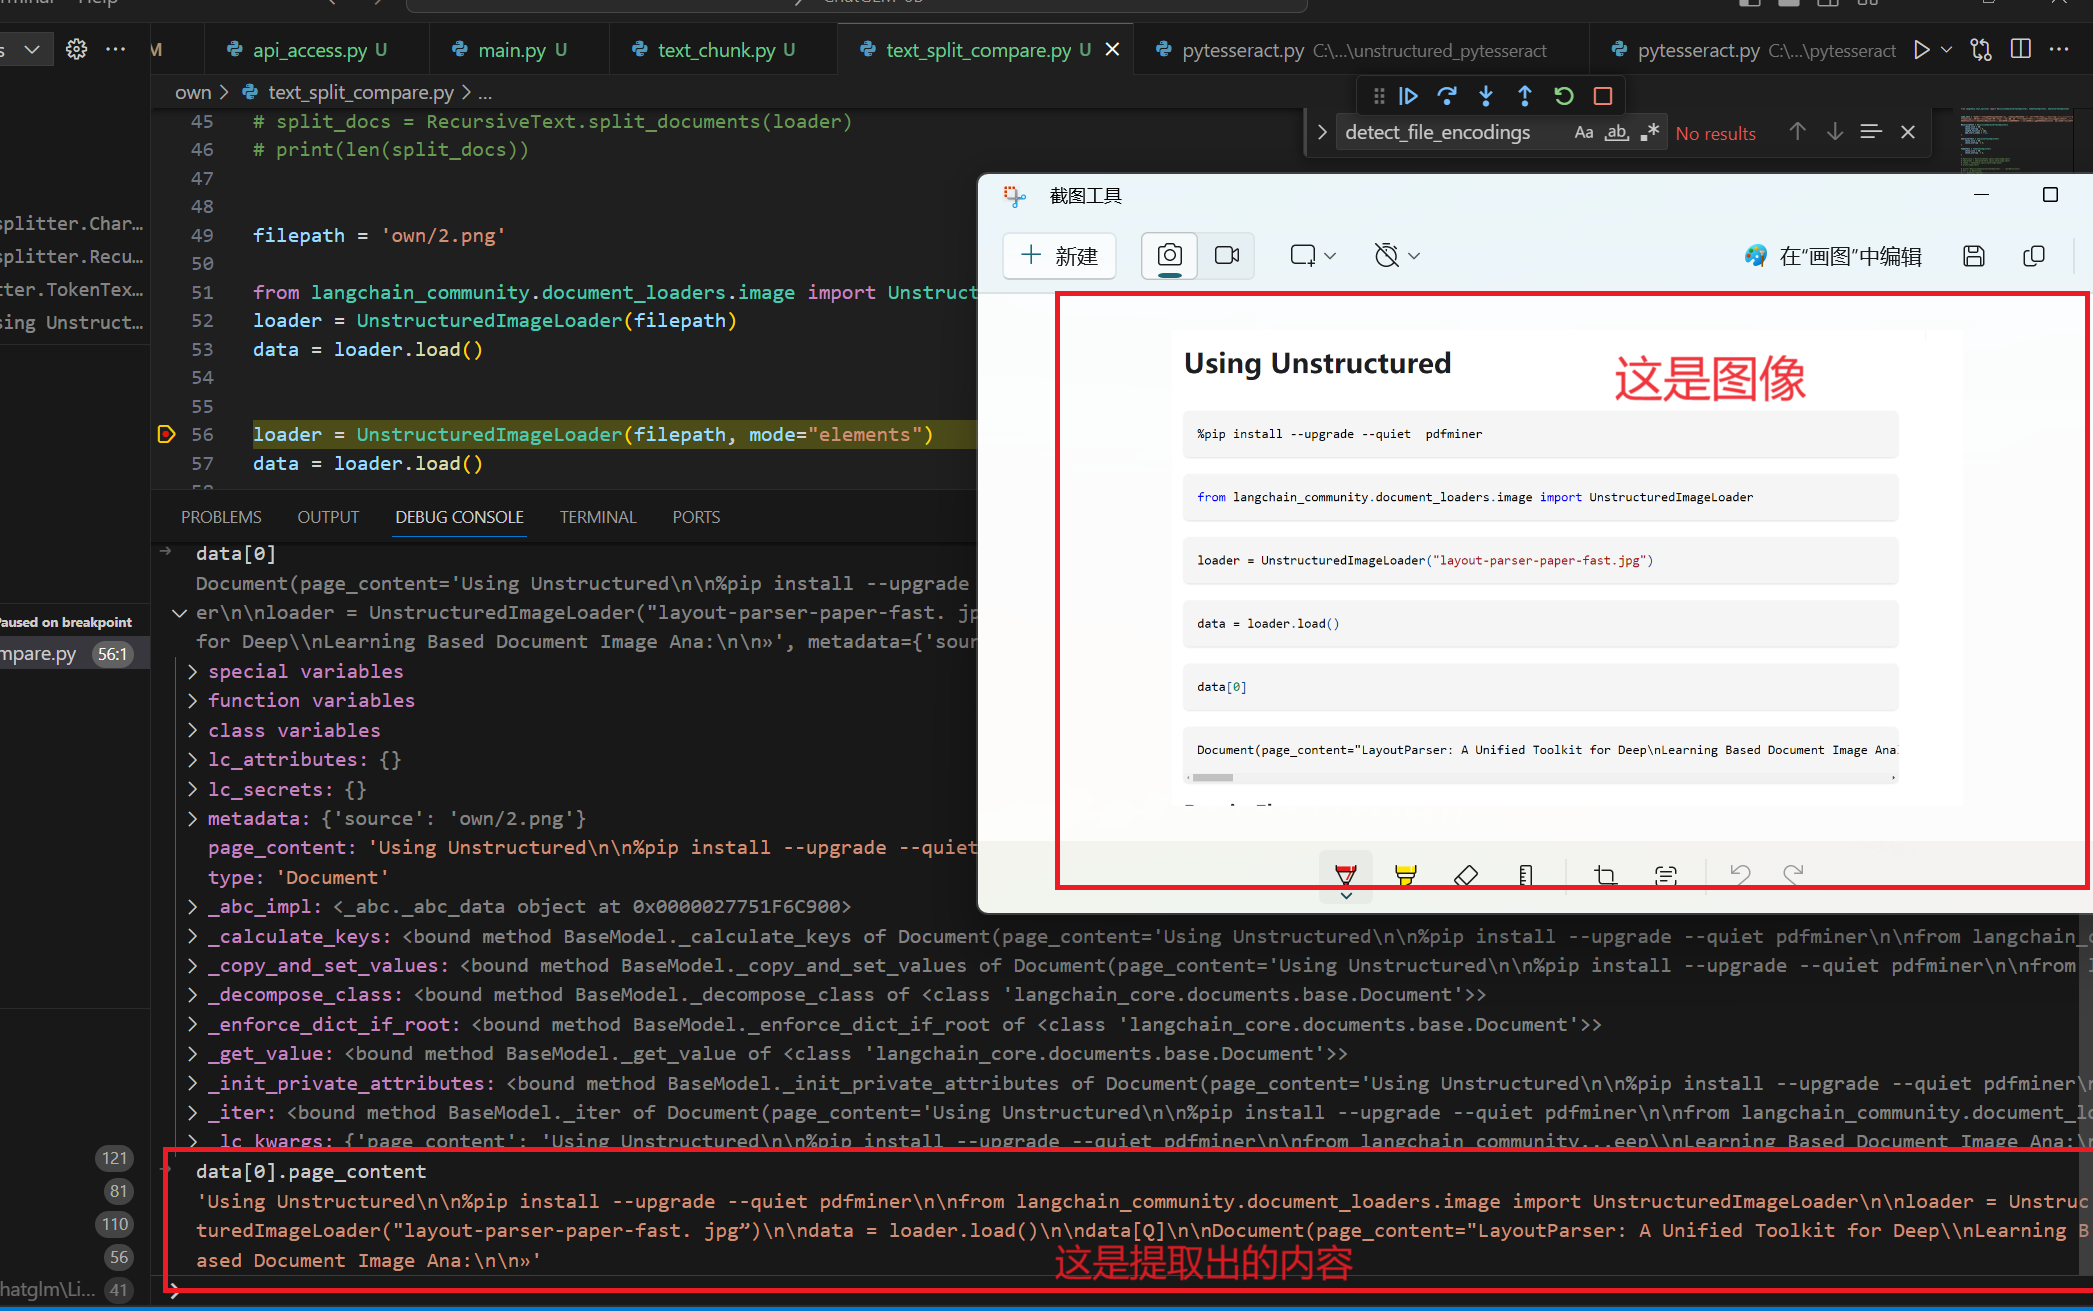Click the debug Step Into icon

click(1486, 96)
